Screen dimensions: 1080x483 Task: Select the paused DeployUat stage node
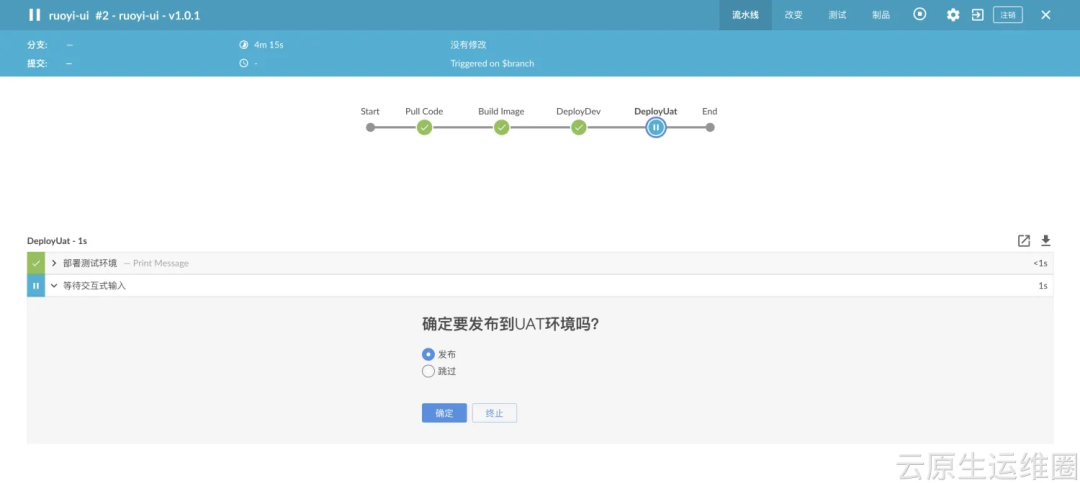(656, 127)
